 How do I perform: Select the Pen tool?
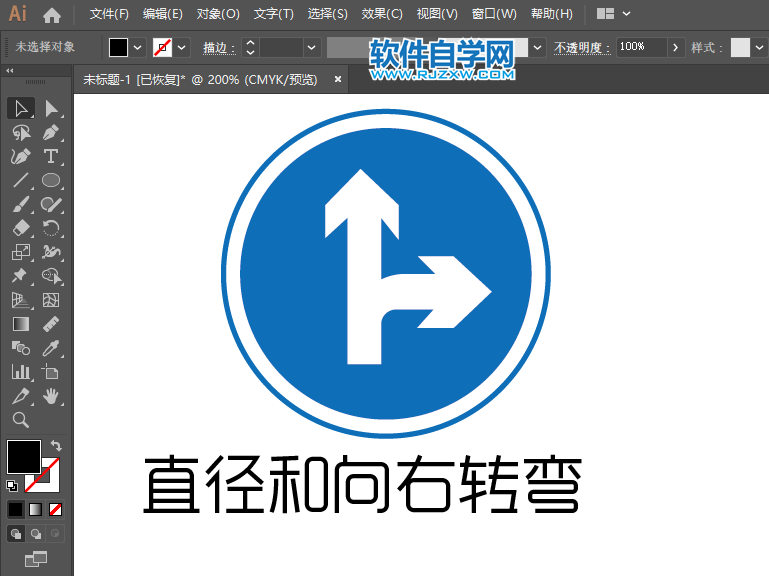[x=51, y=132]
